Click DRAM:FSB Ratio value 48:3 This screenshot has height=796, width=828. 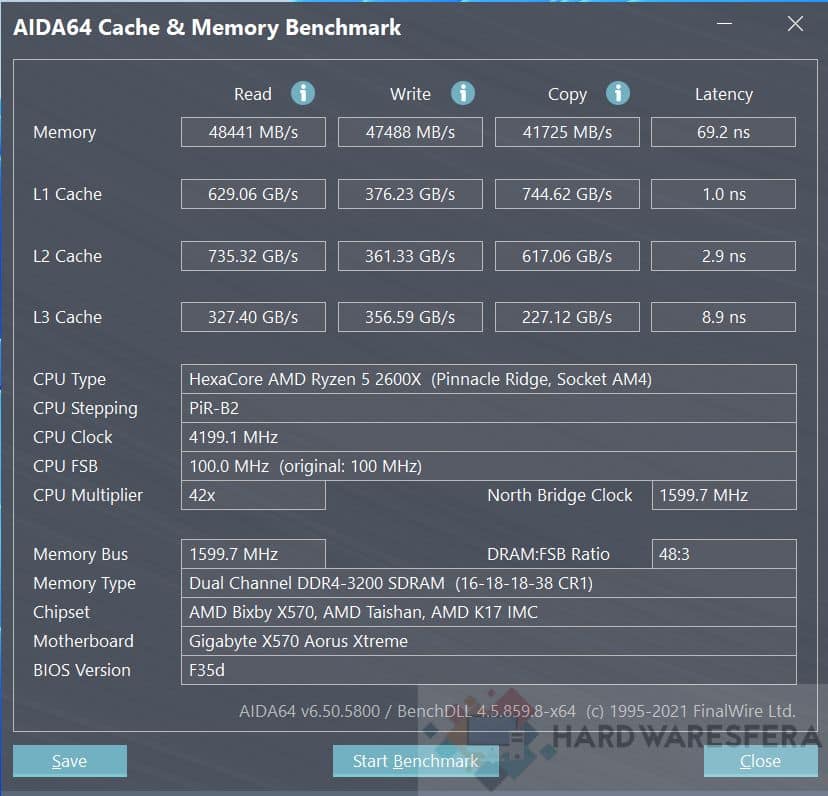point(724,554)
